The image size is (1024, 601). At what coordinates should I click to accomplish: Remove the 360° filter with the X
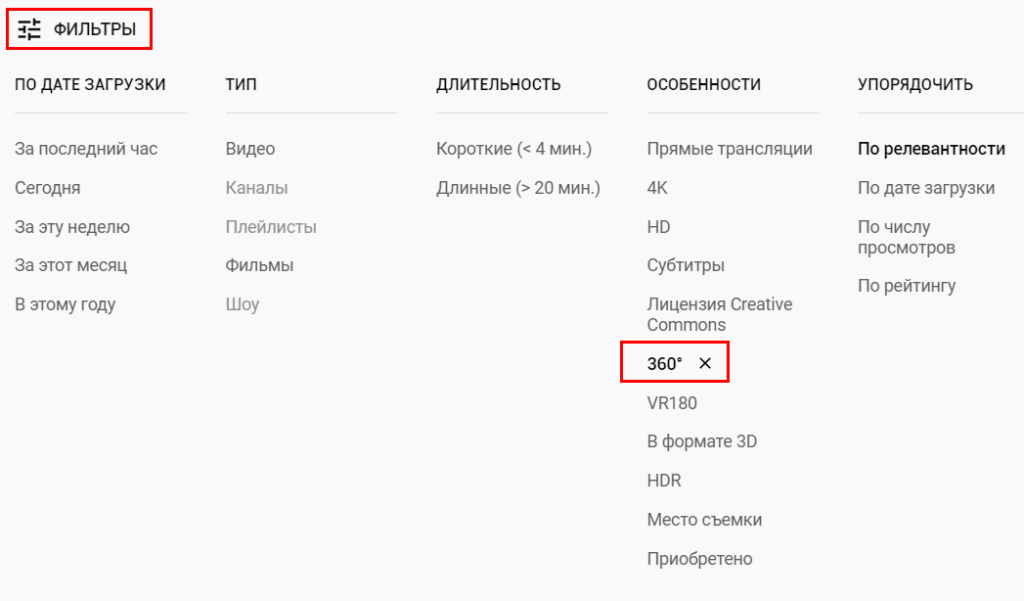705,364
